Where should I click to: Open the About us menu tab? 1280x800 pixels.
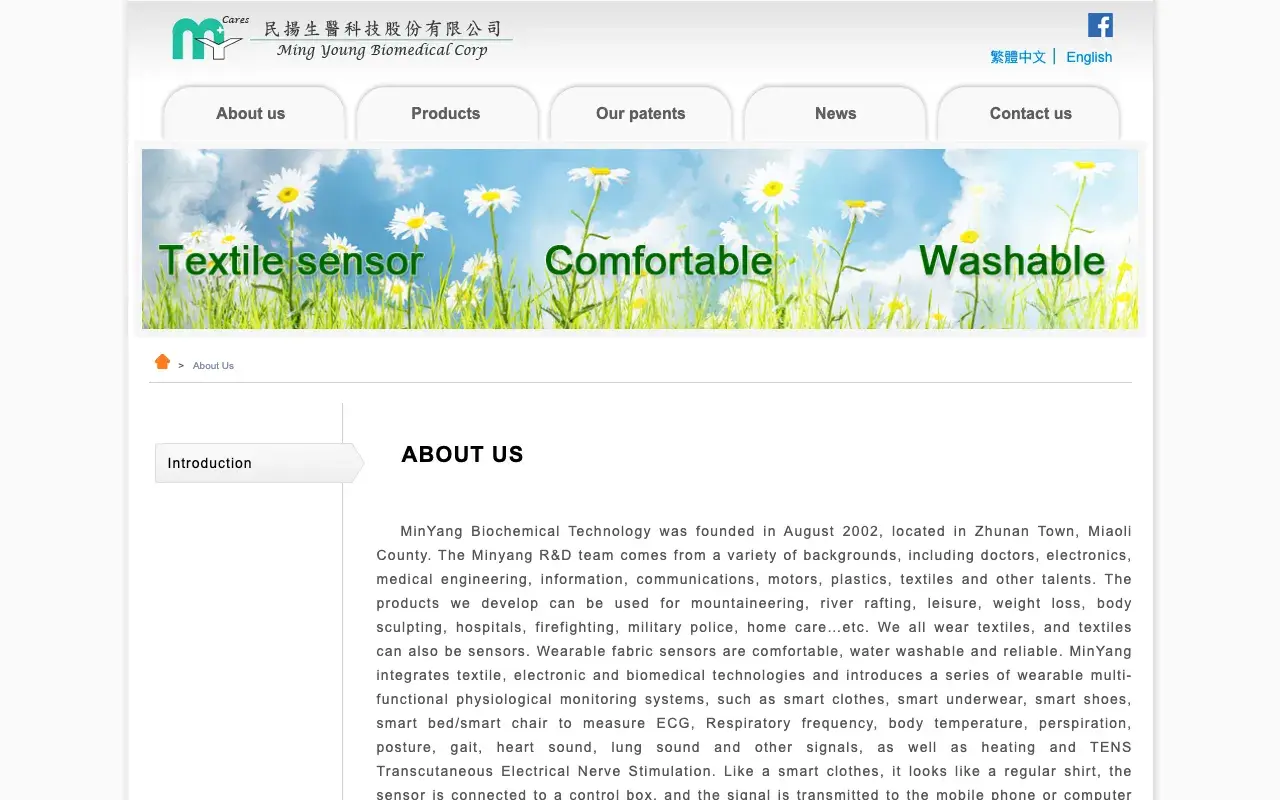pyautogui.click(x=254, y=113)
